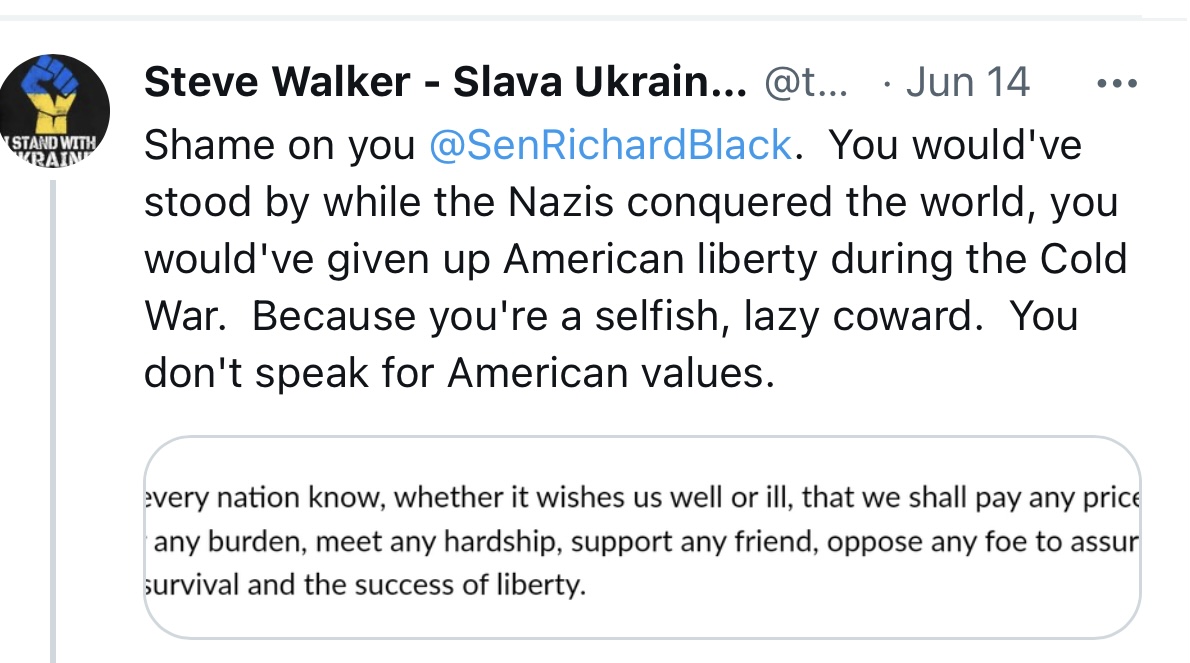Open the three-dot more options menu
The image size is (1190, 663).
[1117, 83]
